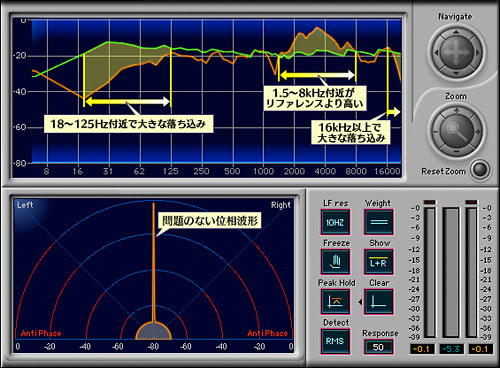Screen dimensions: 500x368
Task: Click the Reset Zoom round button
Action: pos(480,170)
